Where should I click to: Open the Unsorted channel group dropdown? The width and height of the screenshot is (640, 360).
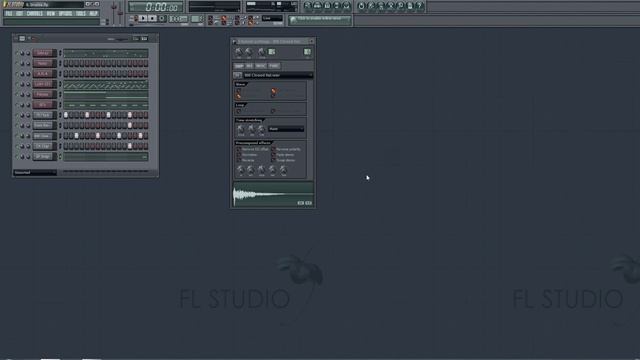(x=35, y=173)
